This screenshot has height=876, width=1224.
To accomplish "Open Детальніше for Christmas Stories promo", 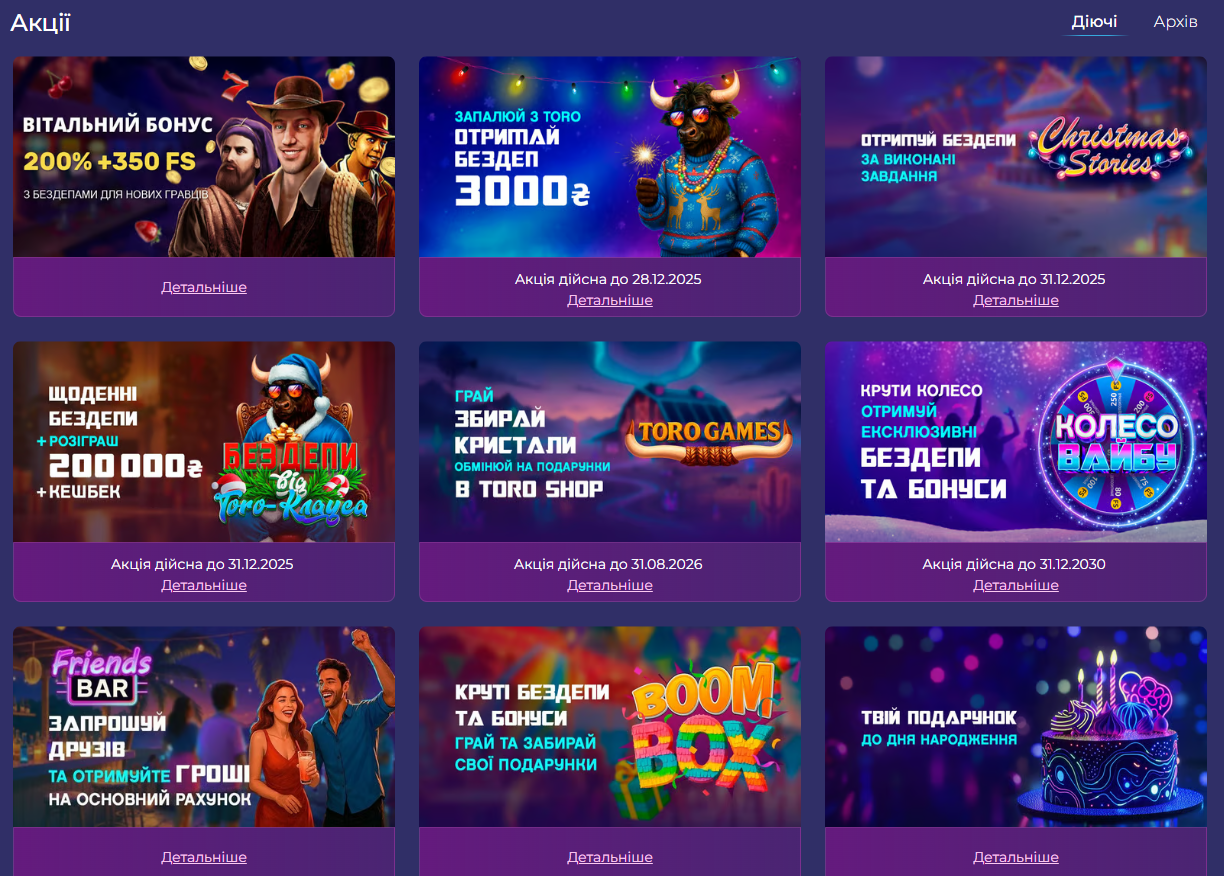I will tap(1016, 300).
